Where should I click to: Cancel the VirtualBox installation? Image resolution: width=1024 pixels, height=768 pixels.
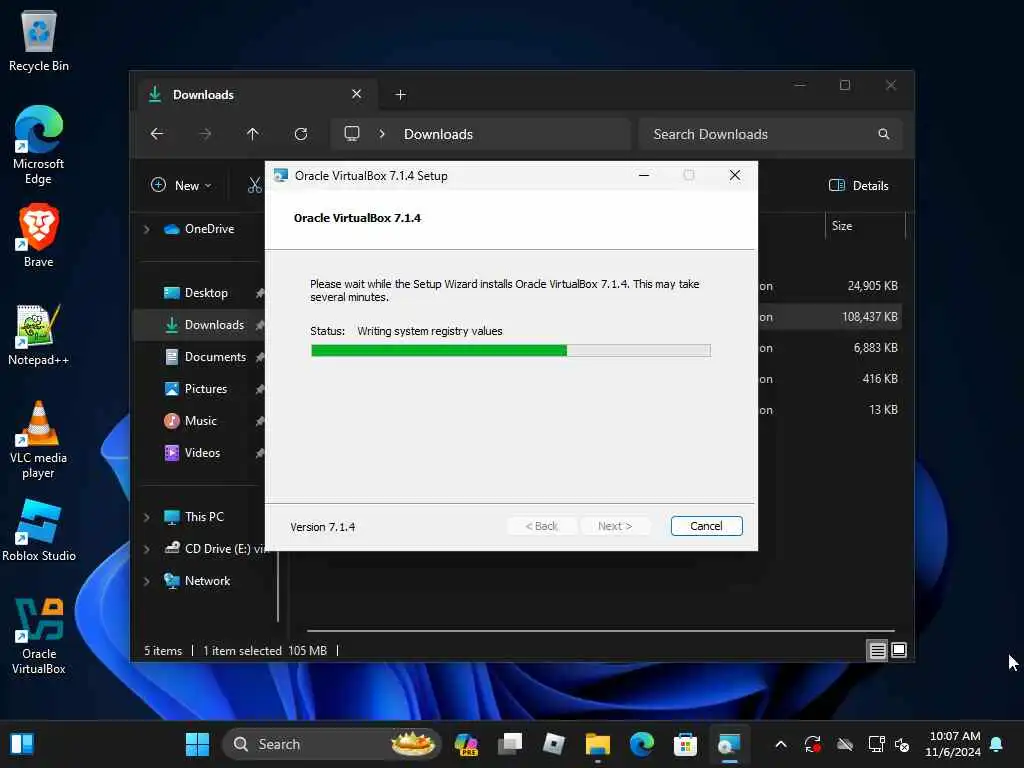tap(707, 526)
